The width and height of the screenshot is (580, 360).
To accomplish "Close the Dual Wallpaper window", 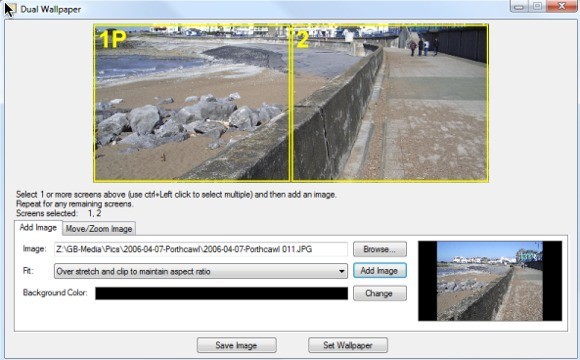I will (562, 6).
